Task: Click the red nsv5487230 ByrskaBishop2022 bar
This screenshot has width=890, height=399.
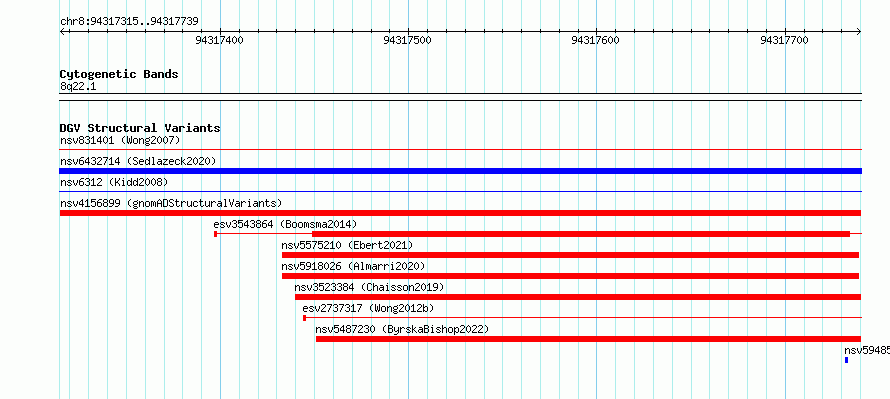Action: click(589, 339)
